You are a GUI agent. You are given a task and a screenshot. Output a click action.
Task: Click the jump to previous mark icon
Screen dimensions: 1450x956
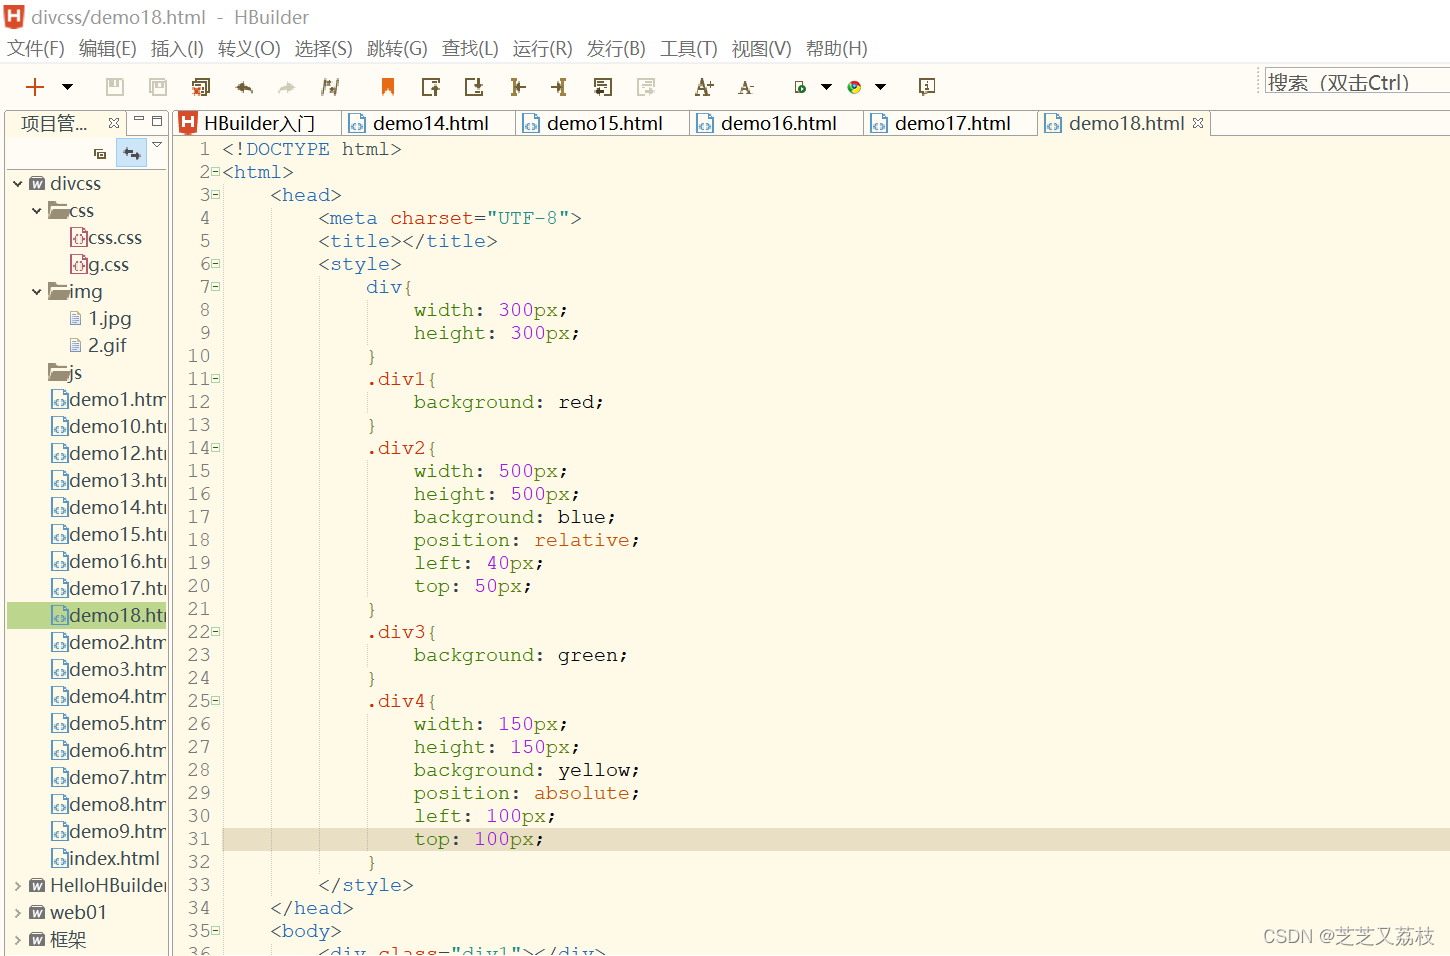pos(431,87)
